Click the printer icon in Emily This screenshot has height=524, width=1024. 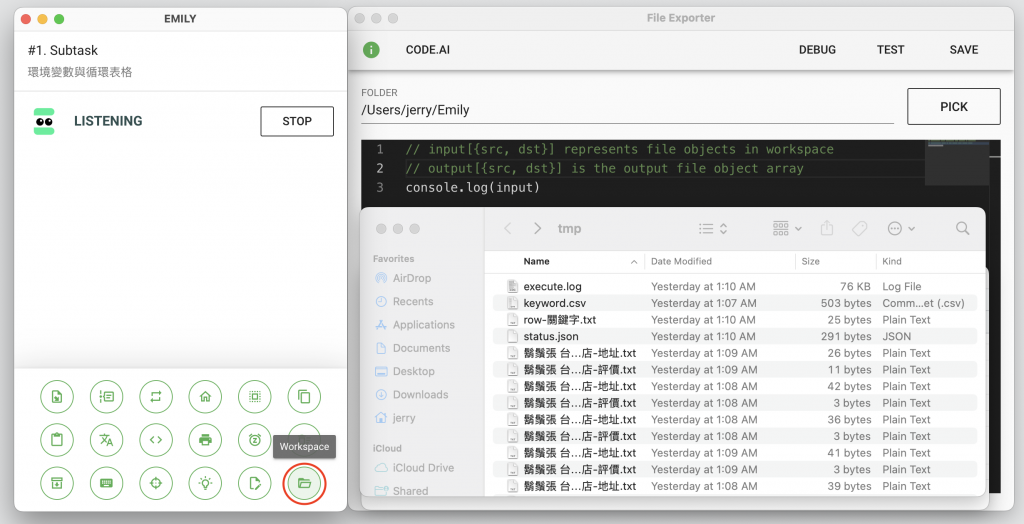pyautogui.click(x=205, y=440)
